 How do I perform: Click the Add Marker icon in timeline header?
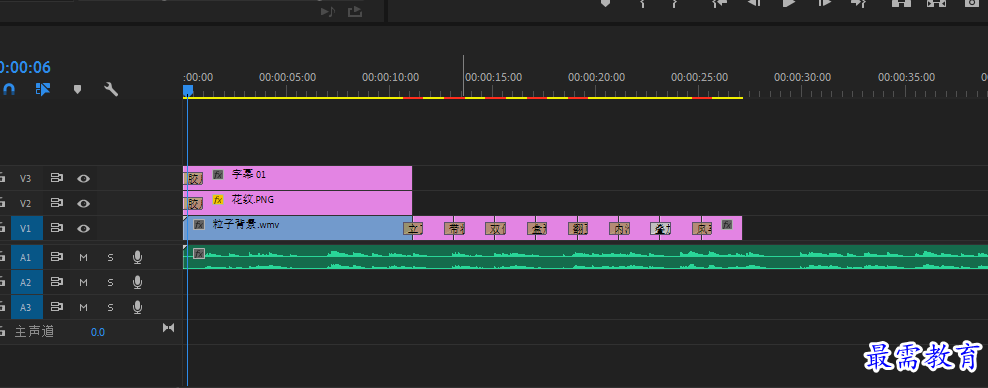(78, 89)
